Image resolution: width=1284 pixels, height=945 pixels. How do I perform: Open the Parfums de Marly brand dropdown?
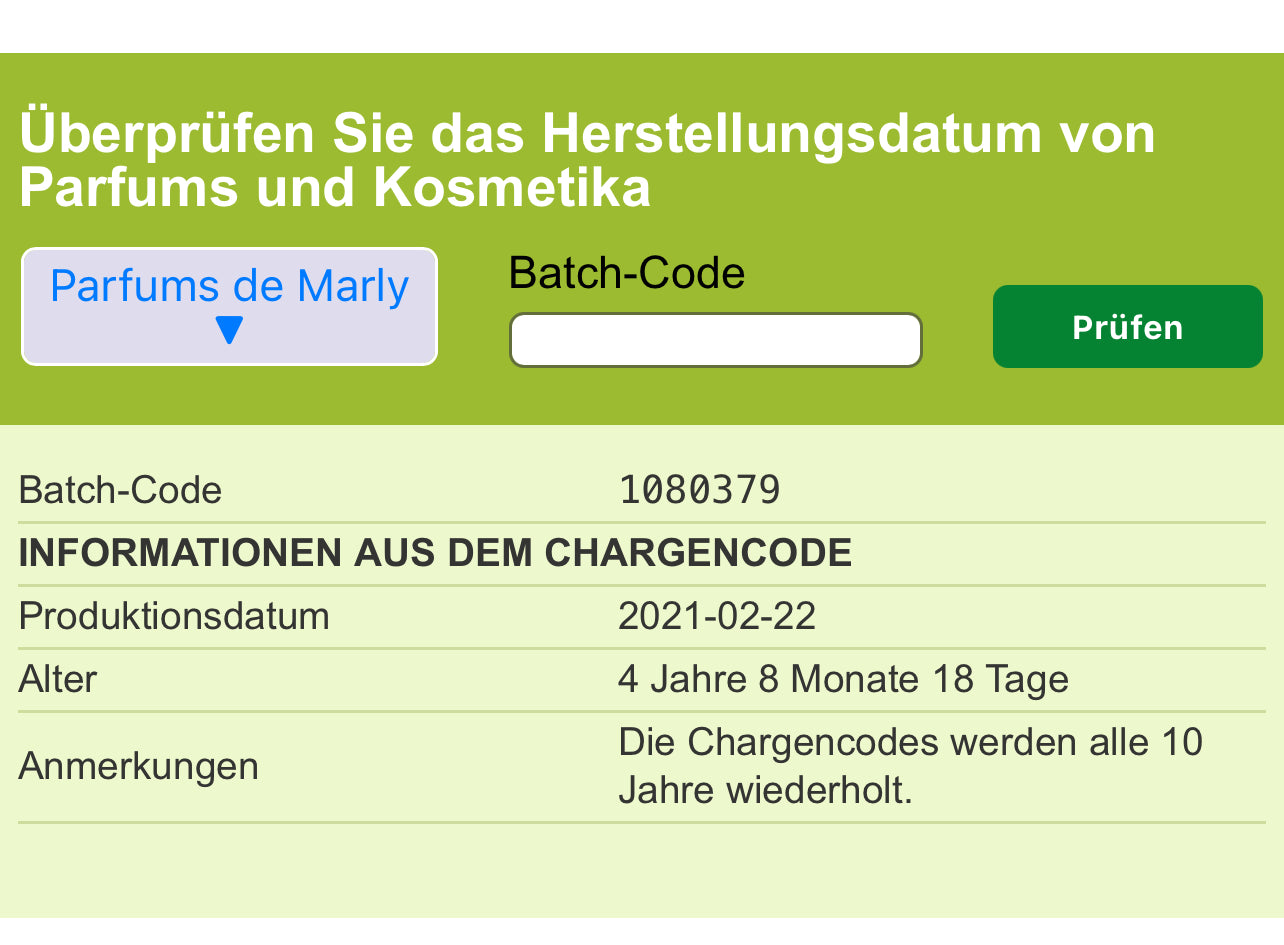229,306
